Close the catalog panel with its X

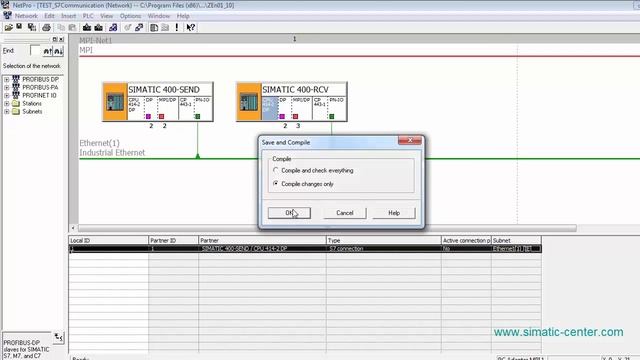pyautogui.click(x=61, y=39)
